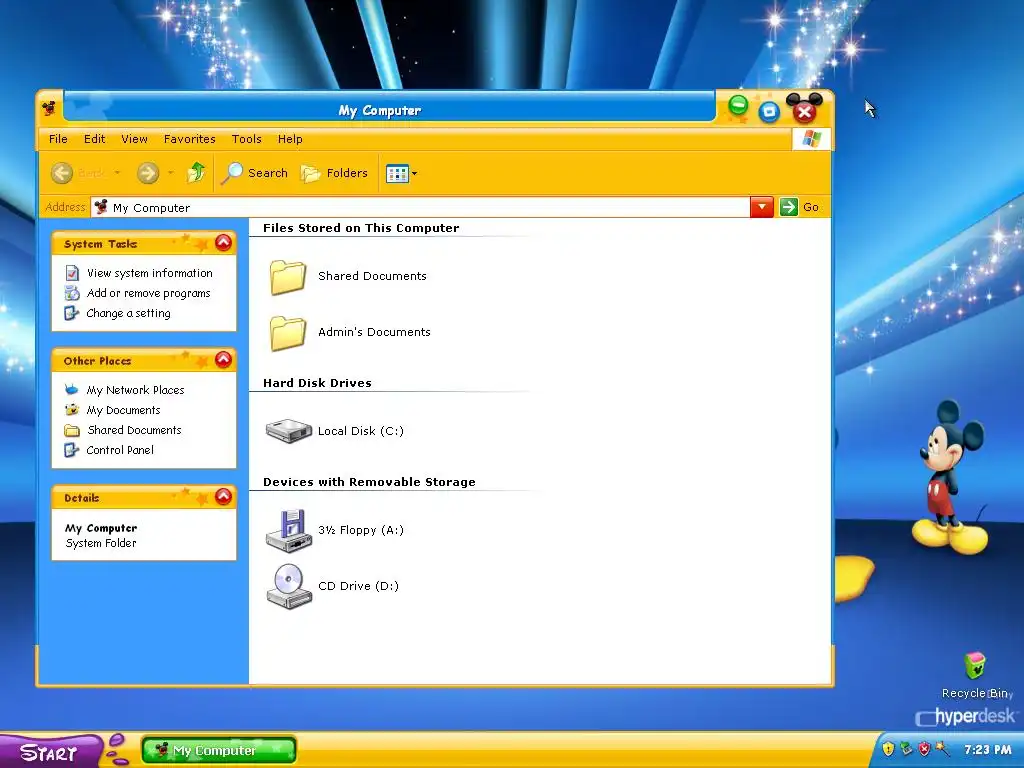Click the red shield tray icon
Viewport: 1024px width, 768px height.
tap(924, 749)
